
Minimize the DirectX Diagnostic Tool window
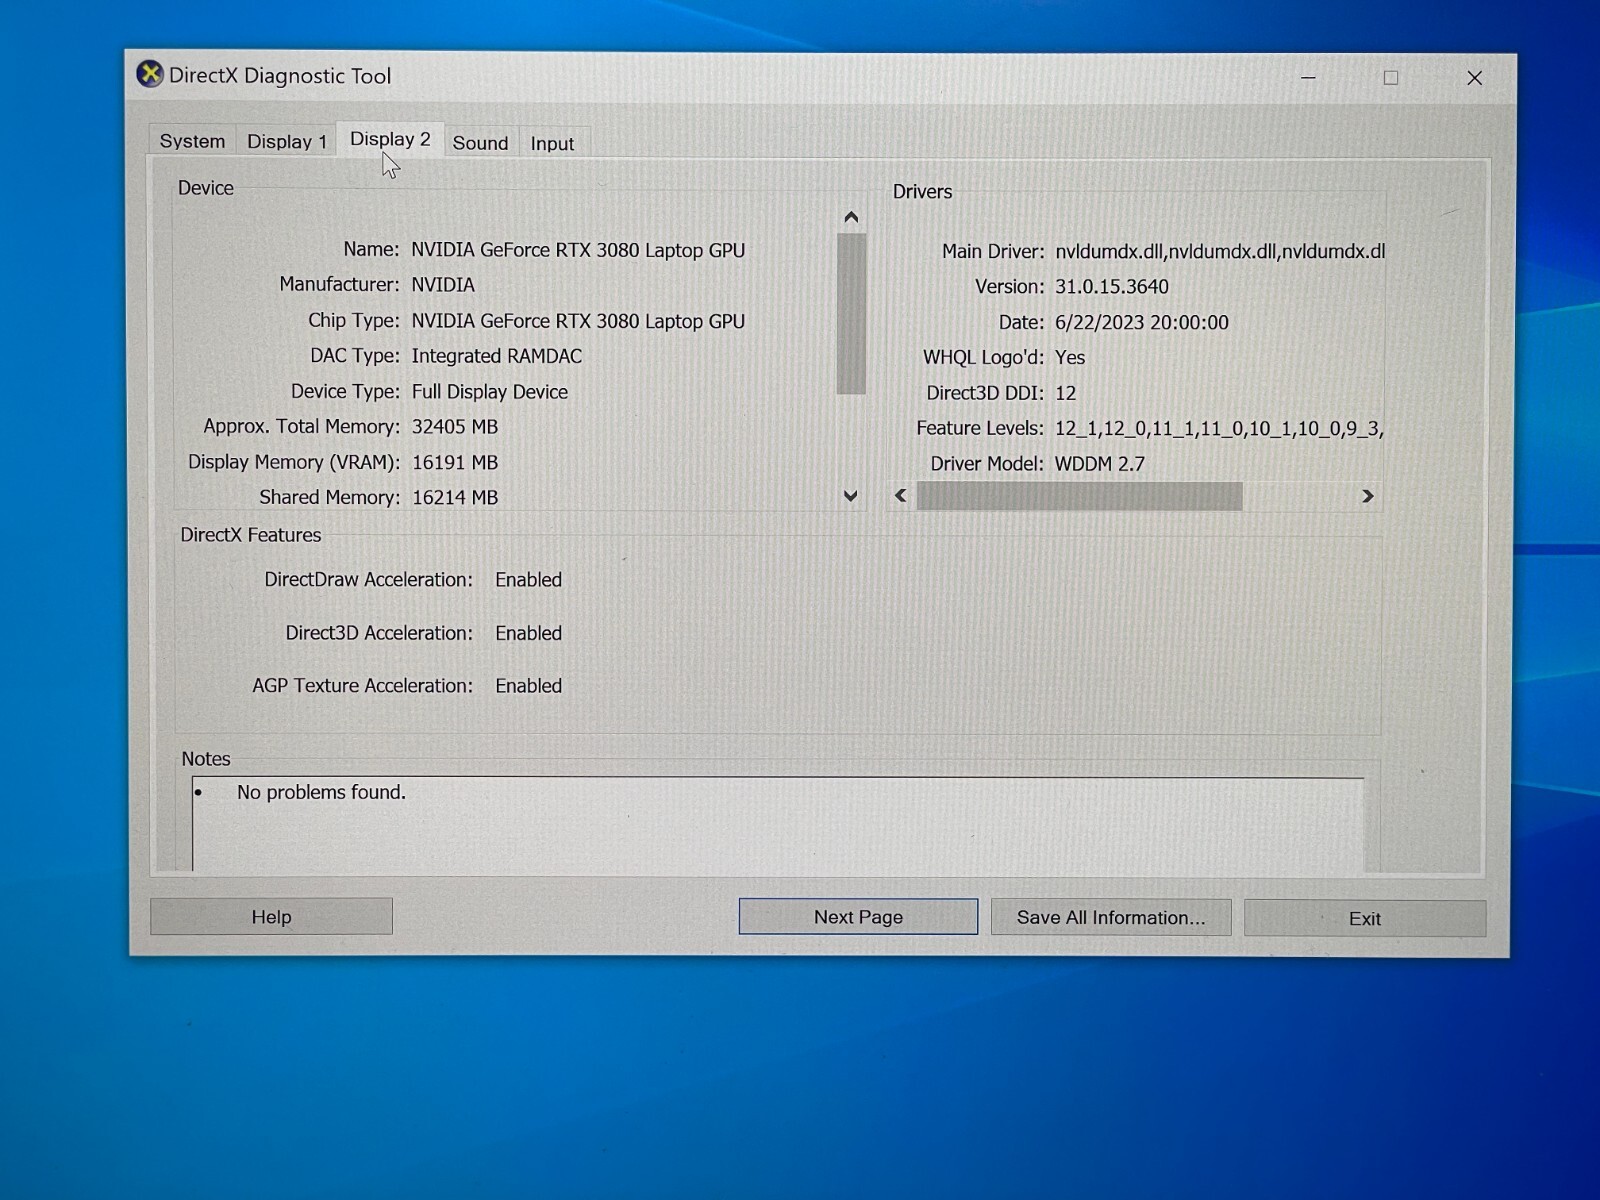[1308, 77]
